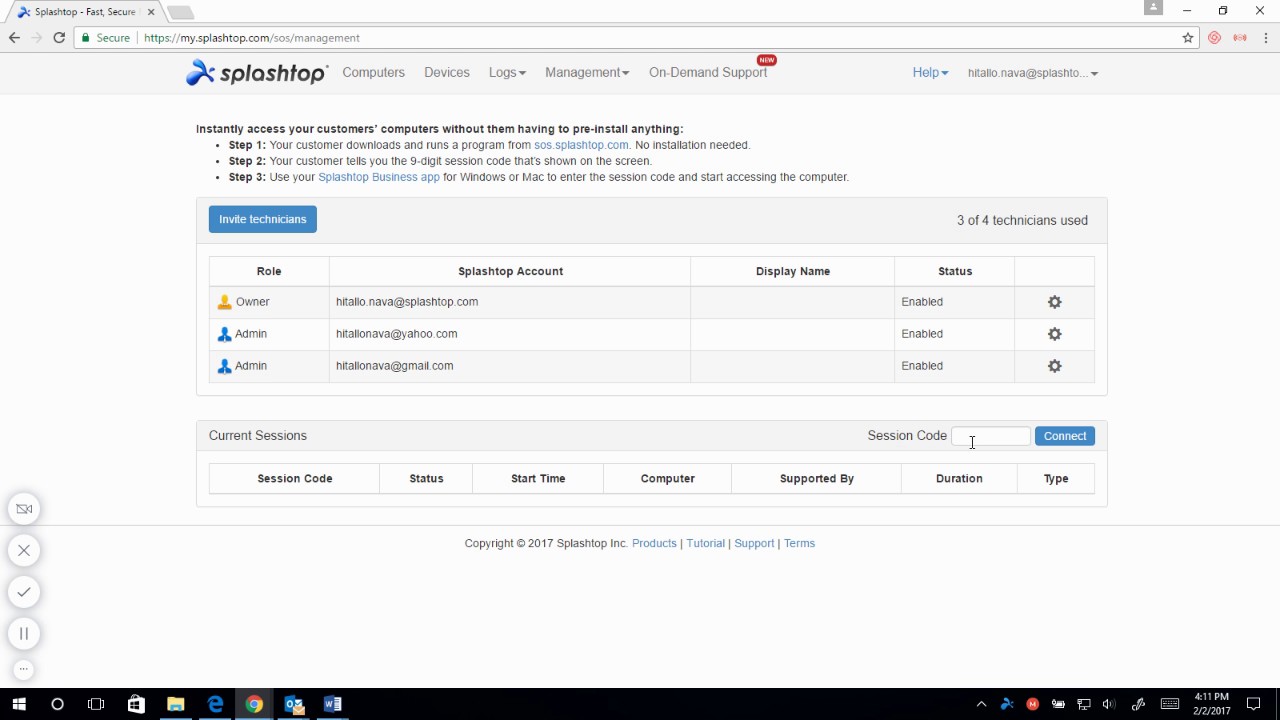Open On-Demand Support in navigation
The image size is (1280, 720).
(708, 72)
